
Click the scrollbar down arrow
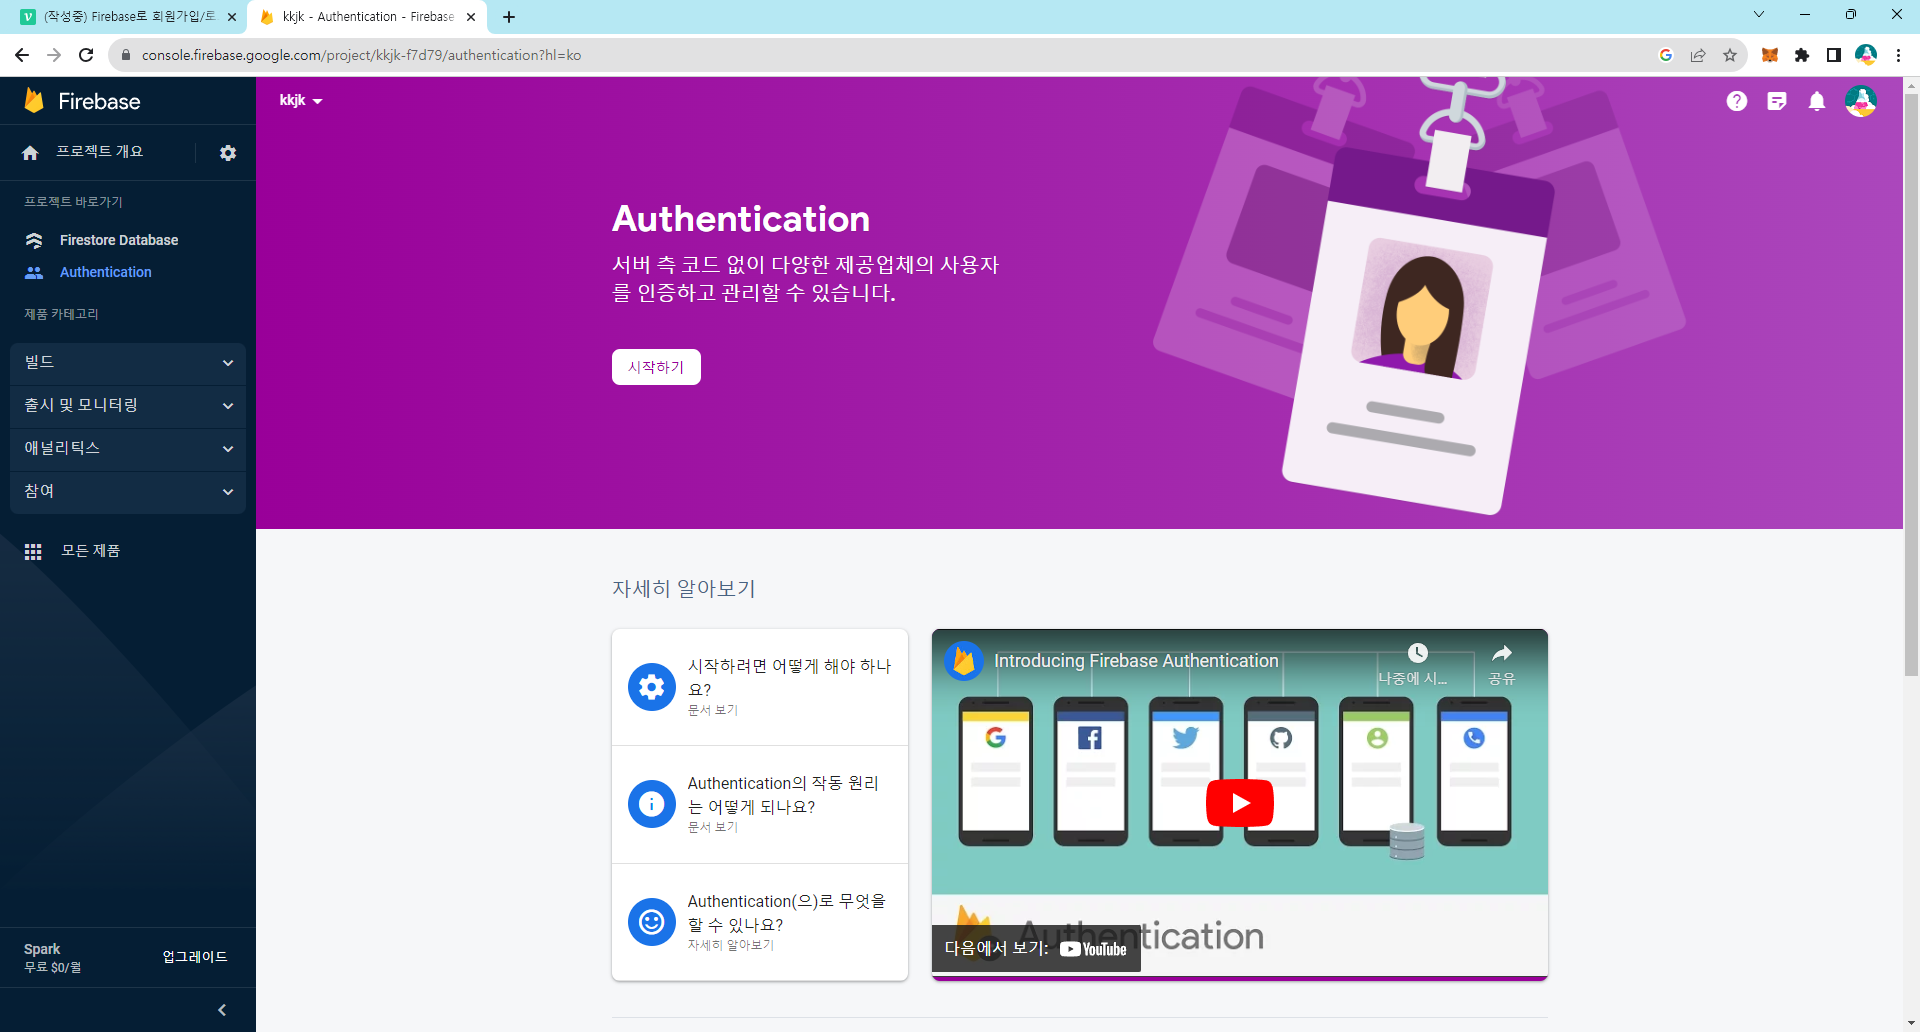pyautogui.click(x=1911, y=1023)
